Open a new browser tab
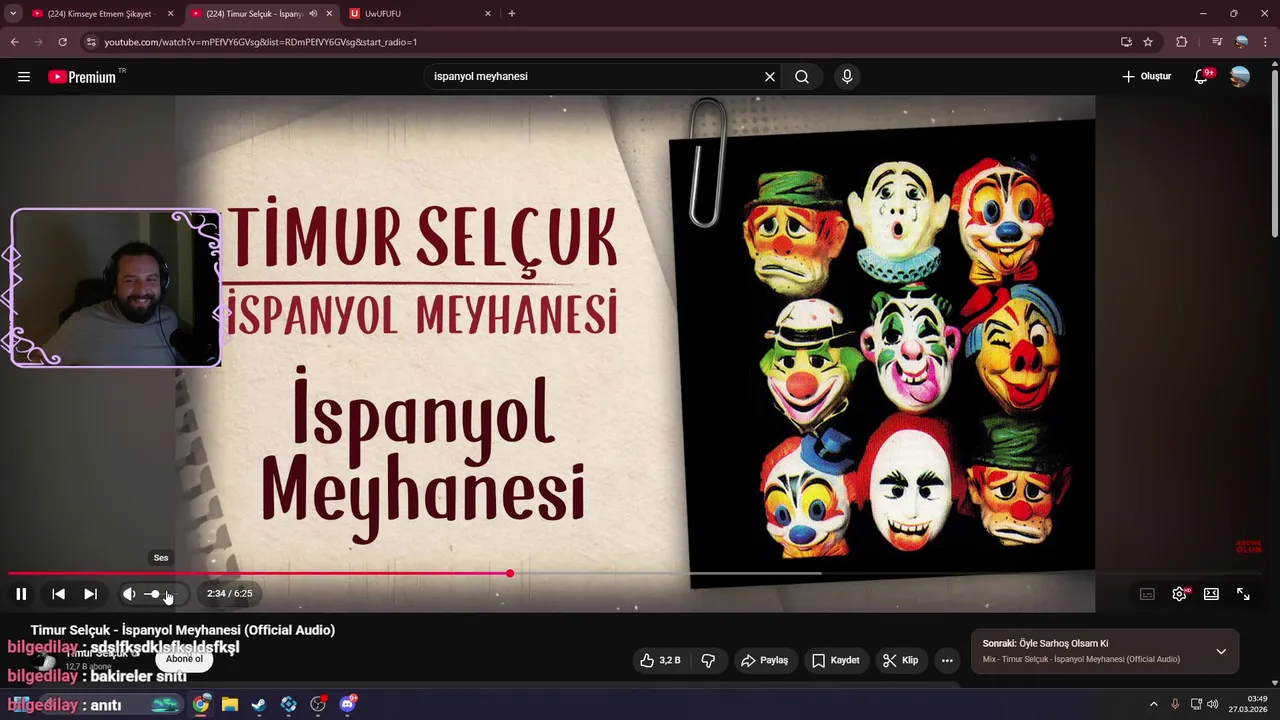Image resolution: width=1280 pixels, height=720 pixels. click(x=512, y=14)
